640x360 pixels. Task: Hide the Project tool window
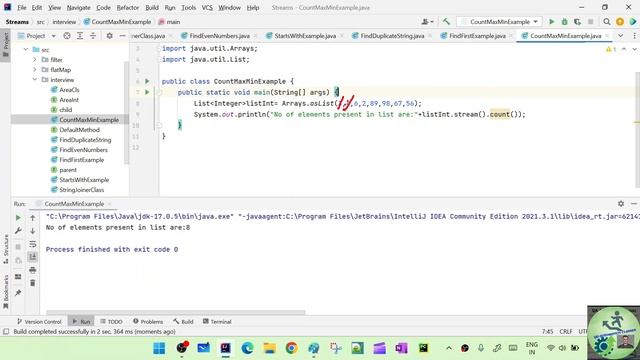122,36
